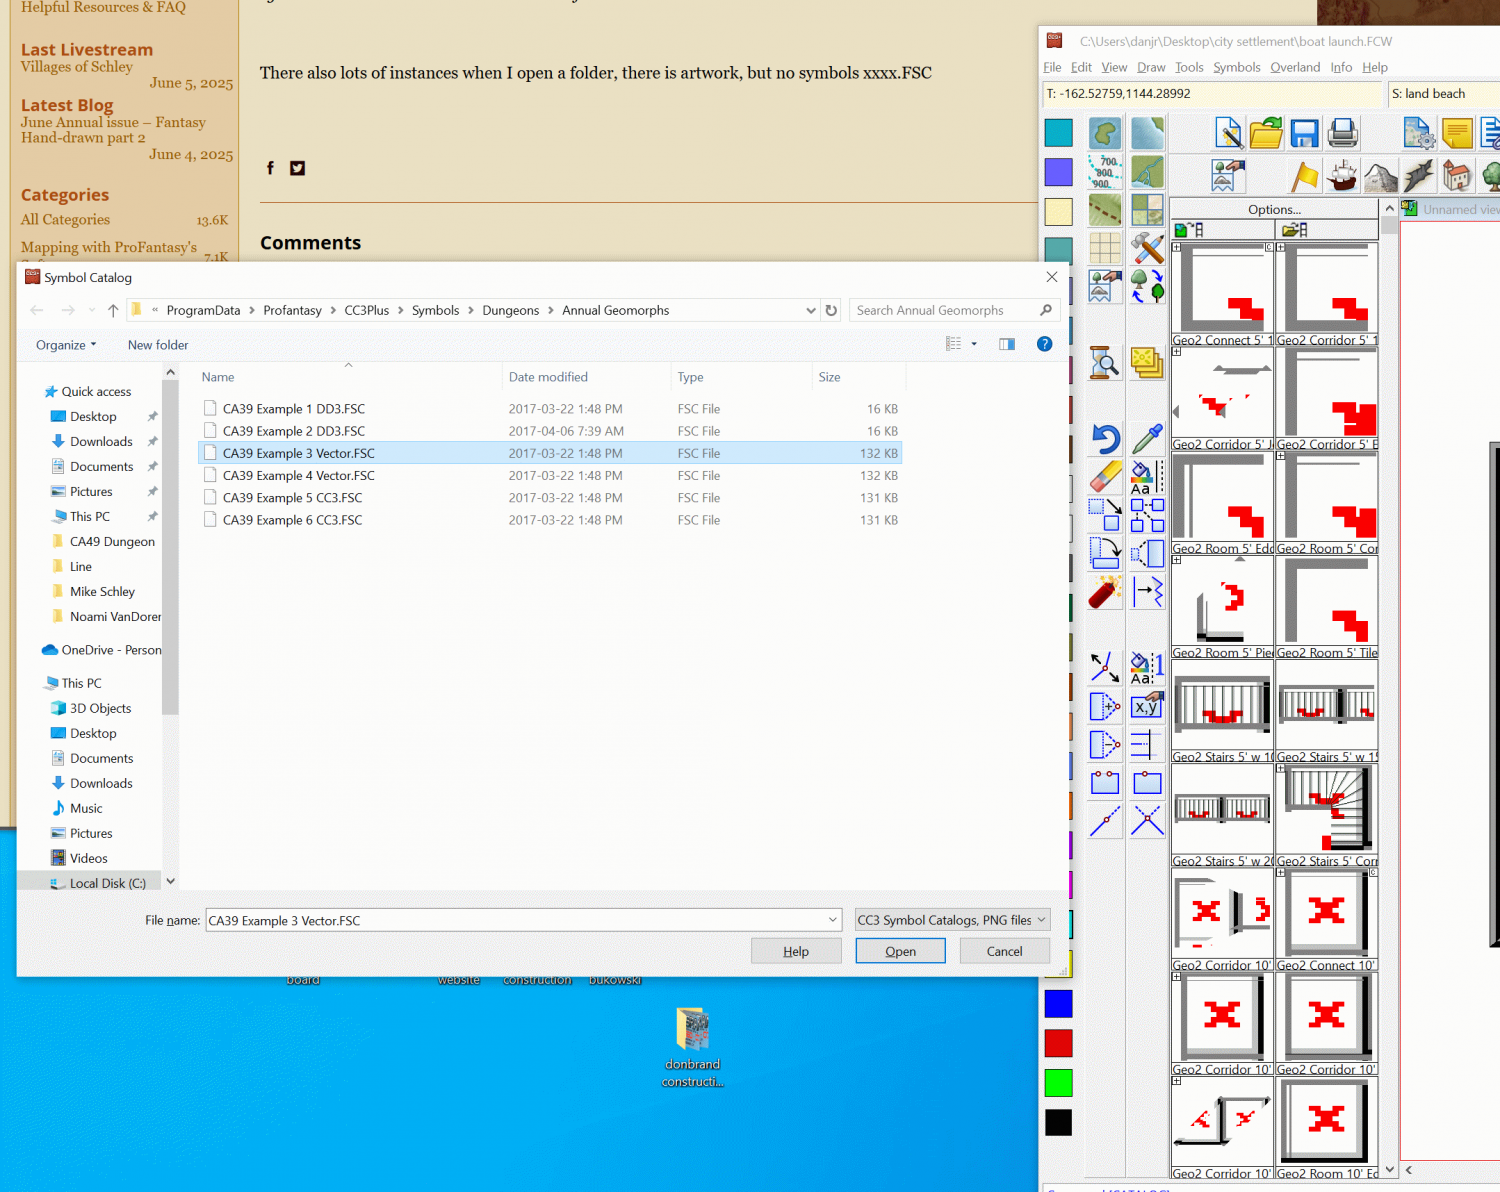Expand the File name combo box arrow
The width and height of the screenshot is (1500, 1192).
[832, 920]
